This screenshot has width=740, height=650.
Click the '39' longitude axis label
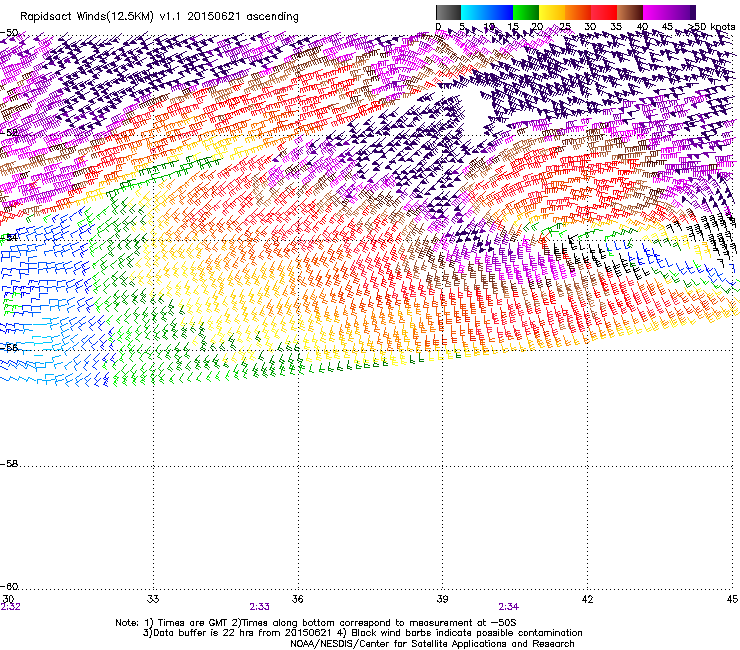coord(442,599)
